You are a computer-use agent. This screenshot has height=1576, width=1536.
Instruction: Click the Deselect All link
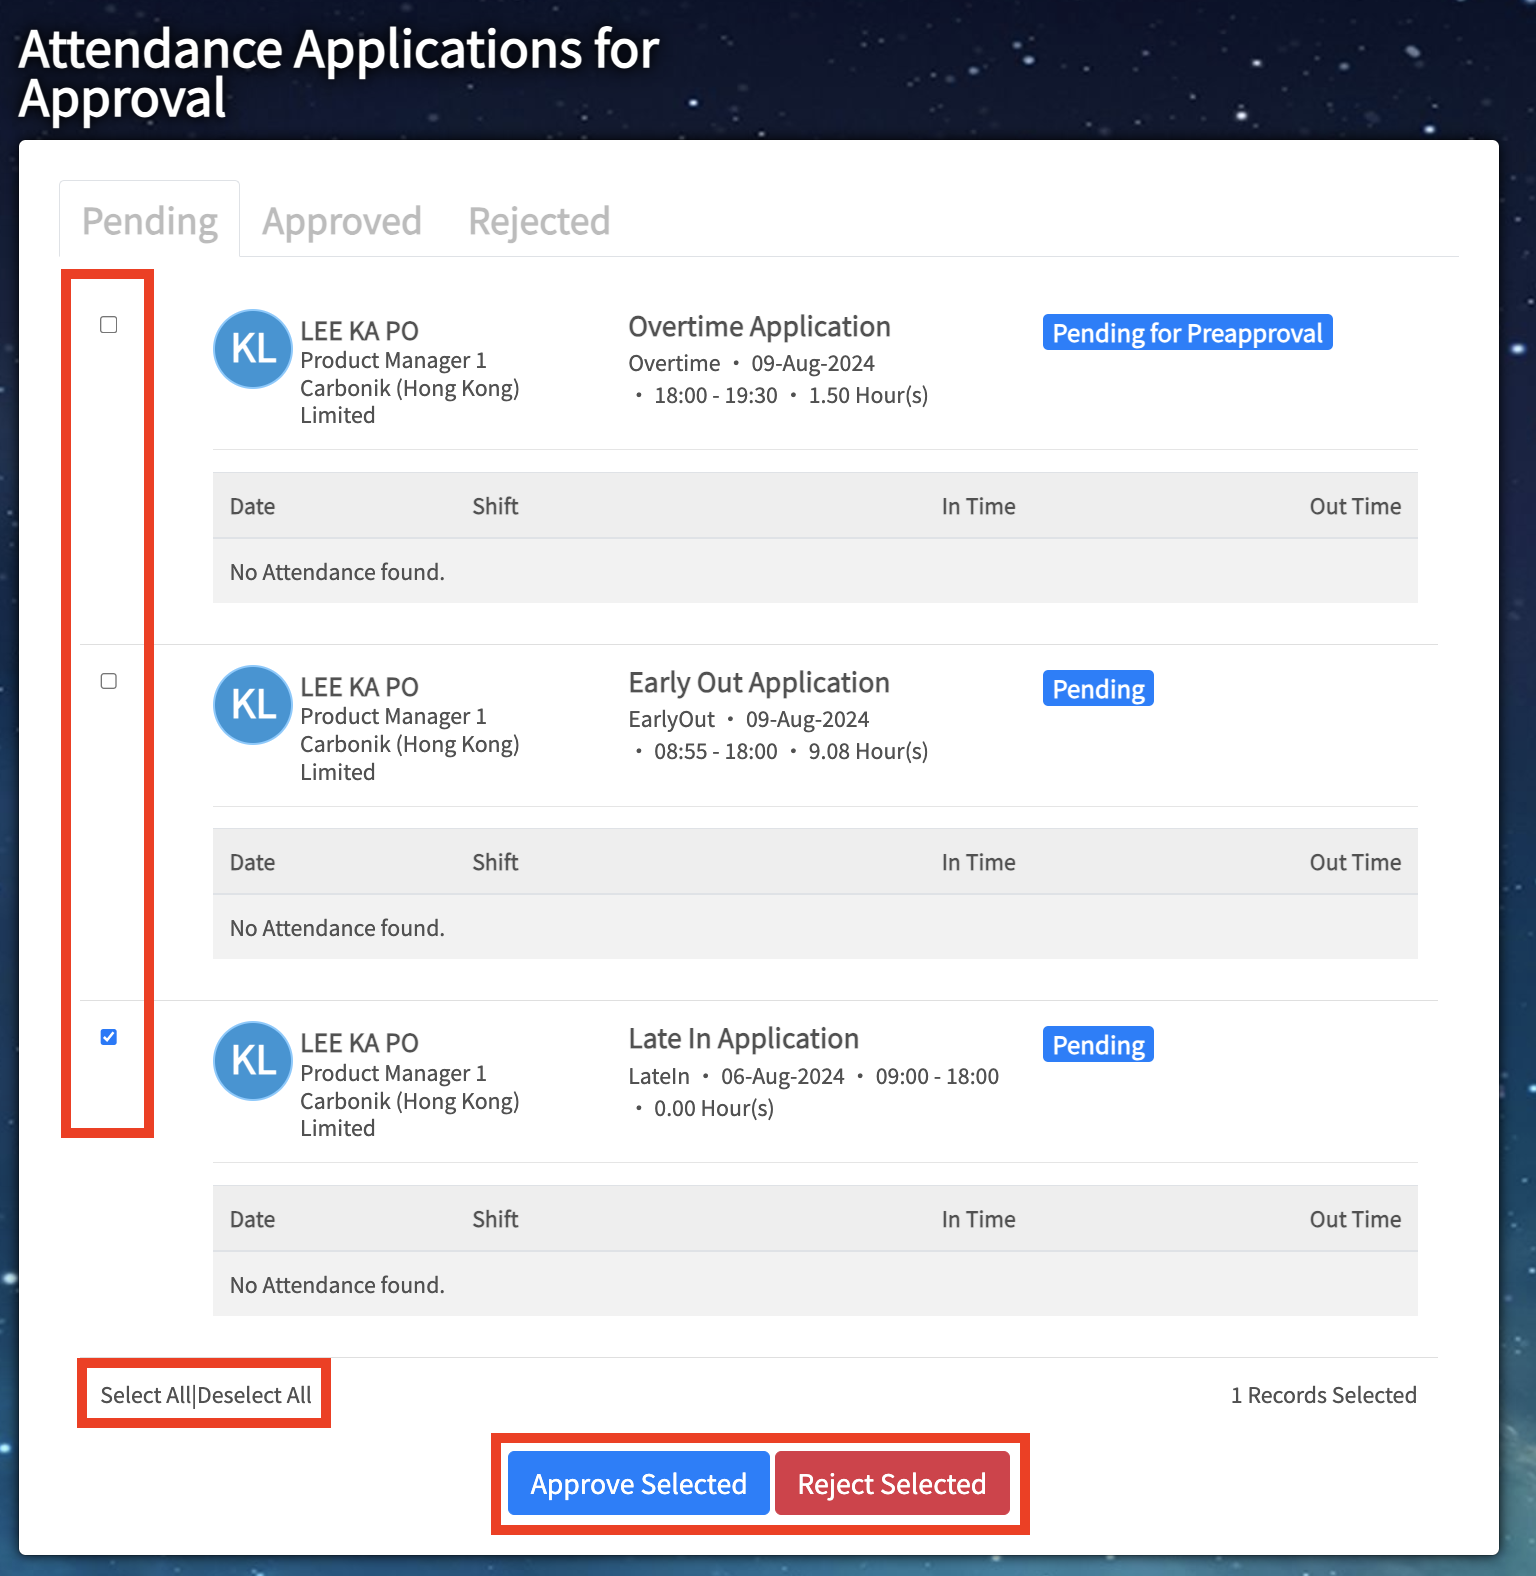click(x=255, y=1395)
